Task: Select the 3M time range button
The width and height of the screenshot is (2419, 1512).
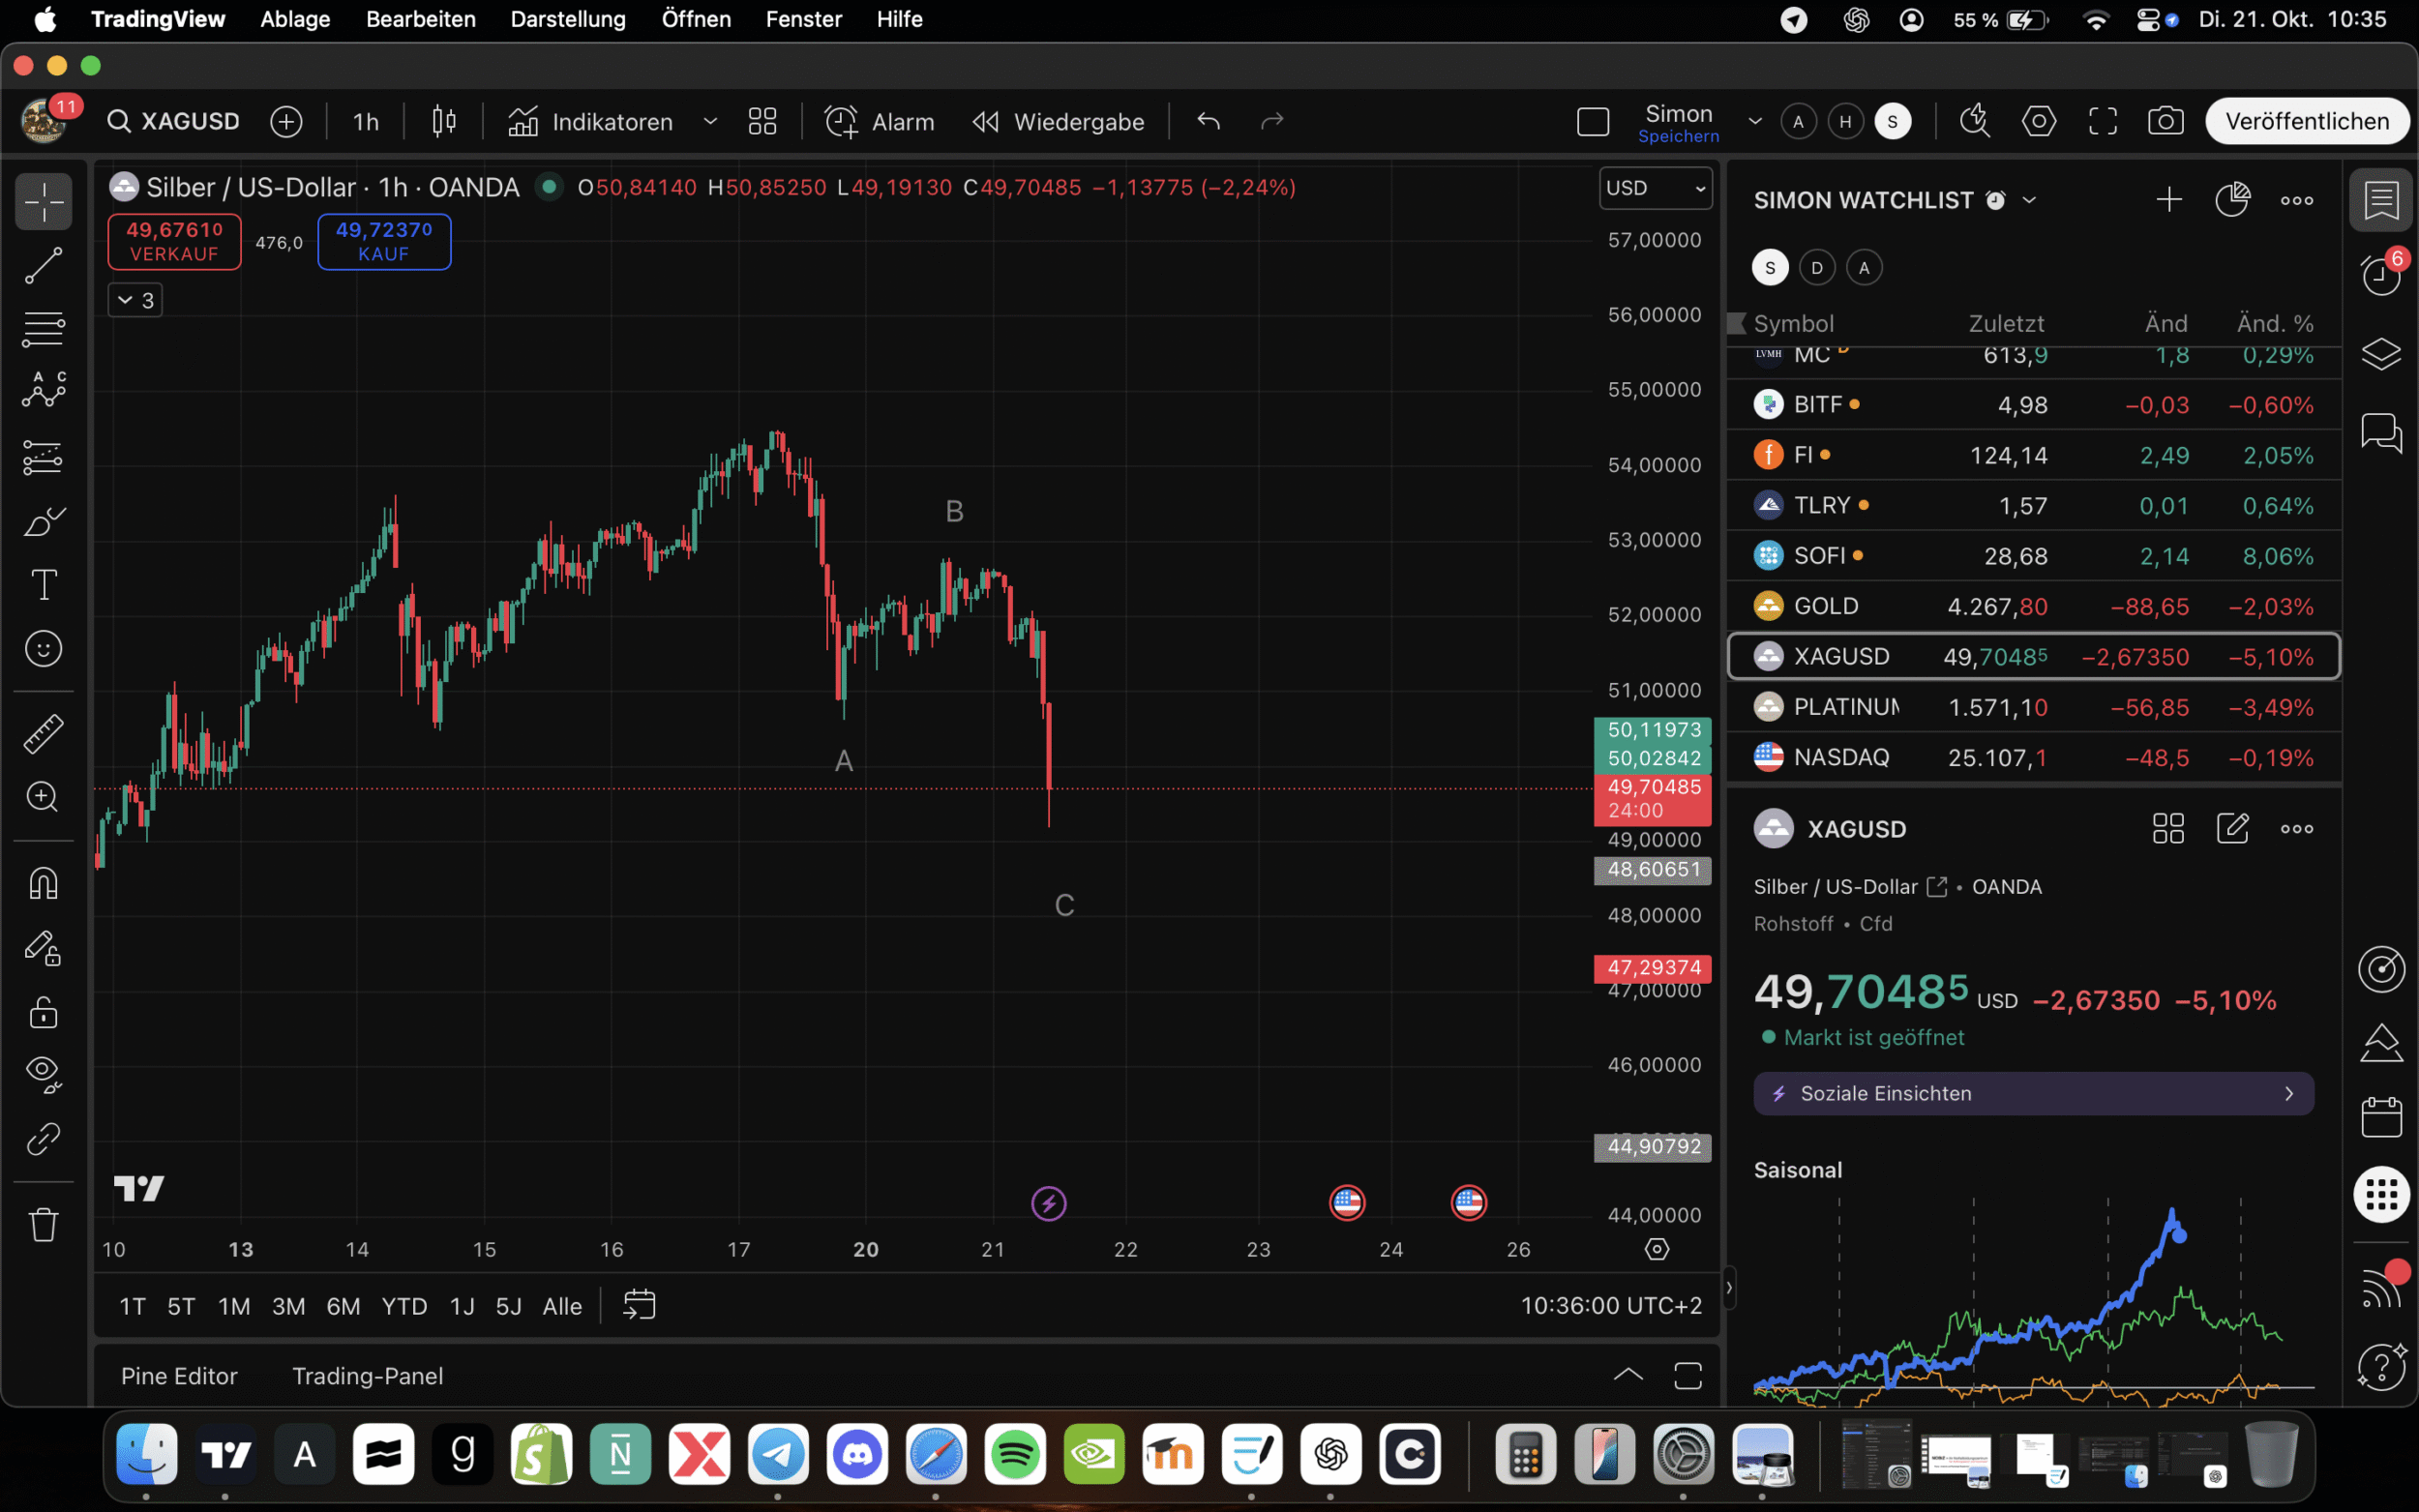Action: [288, 1306]
